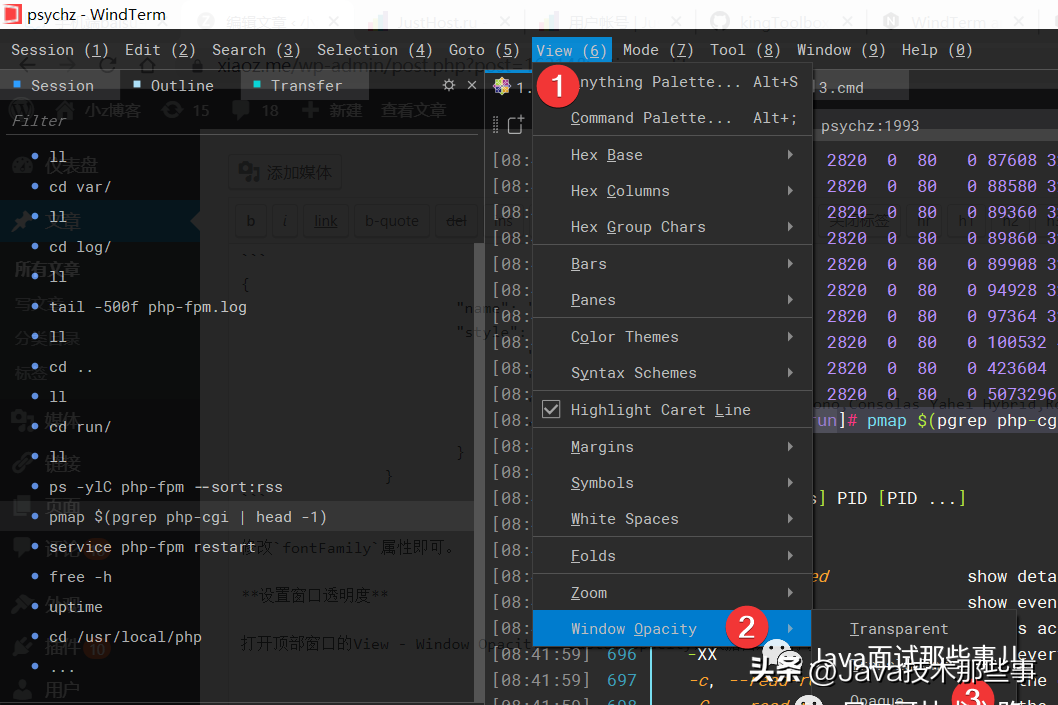The width and height of the screenshot is (1058, 705).
Task: Select 'tail -500f php-fpm.log' outline entry
Action: pyautogui.click(x=148, y=307)
